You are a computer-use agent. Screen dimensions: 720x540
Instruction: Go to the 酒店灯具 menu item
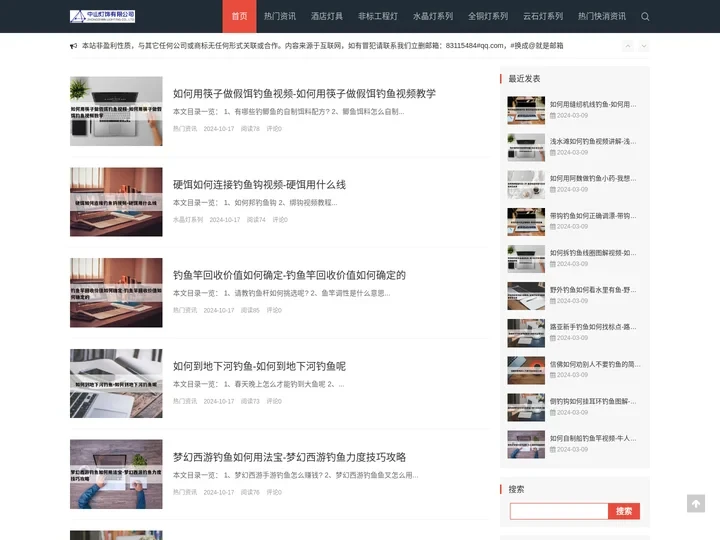pos(326,17)
